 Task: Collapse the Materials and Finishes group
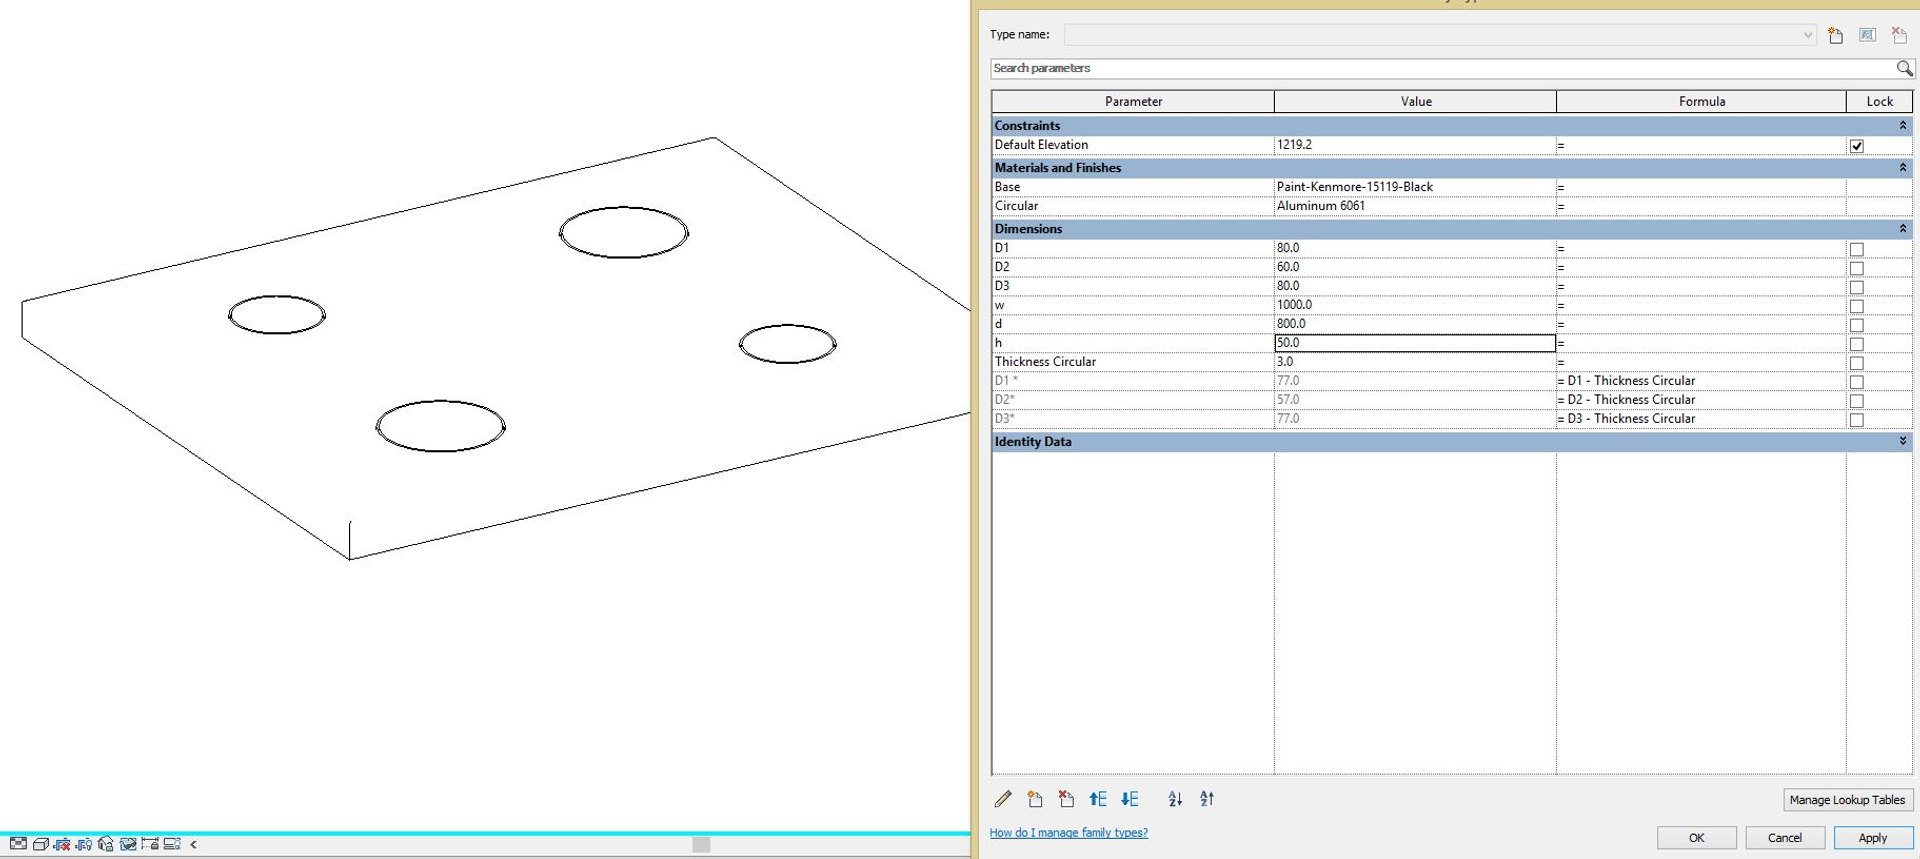point(1902,167)
